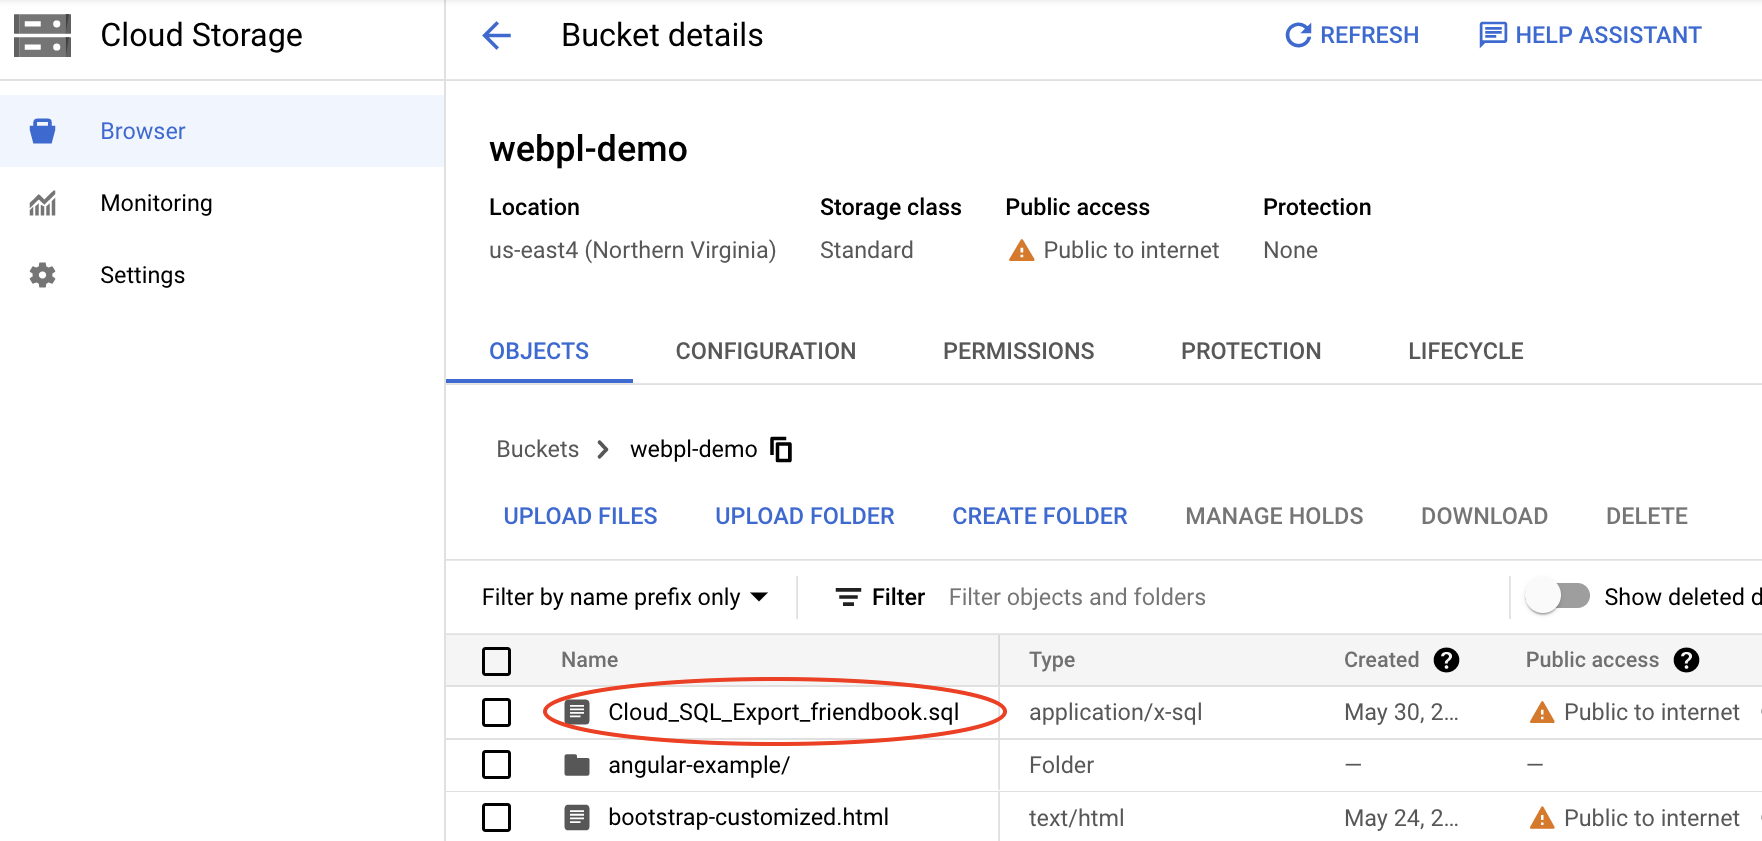Switch to the PERMISSIONS tab
Screen dimensions: 1762x841
point(1019,351)
